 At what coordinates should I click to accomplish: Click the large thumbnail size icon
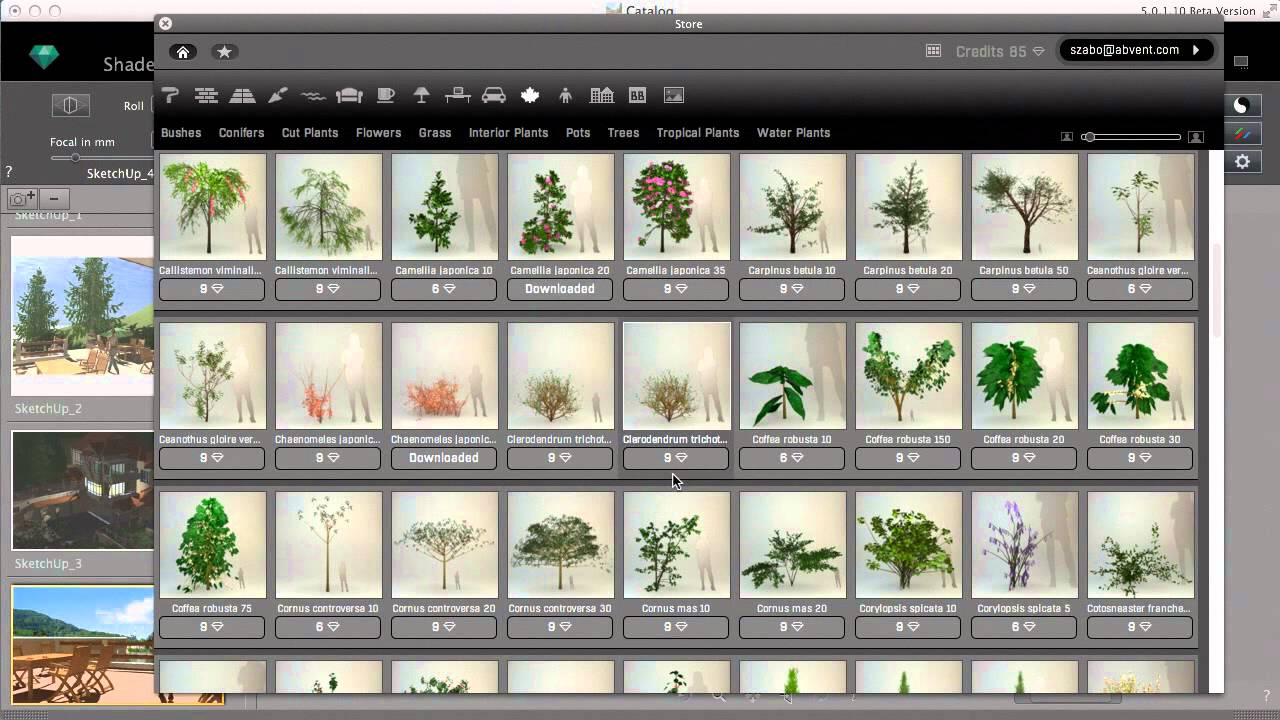pos(1196,137)
